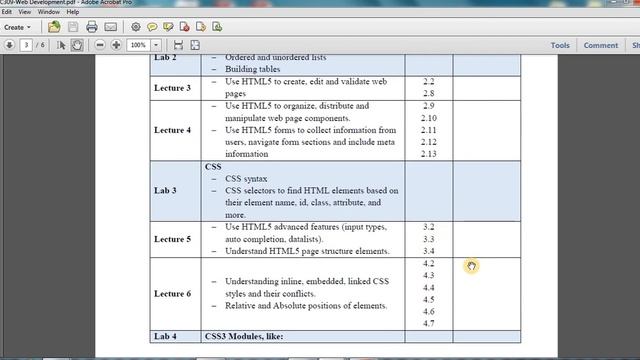Click the 'Lecture 4' row label
Screen dimensions: 640x360
172,130
